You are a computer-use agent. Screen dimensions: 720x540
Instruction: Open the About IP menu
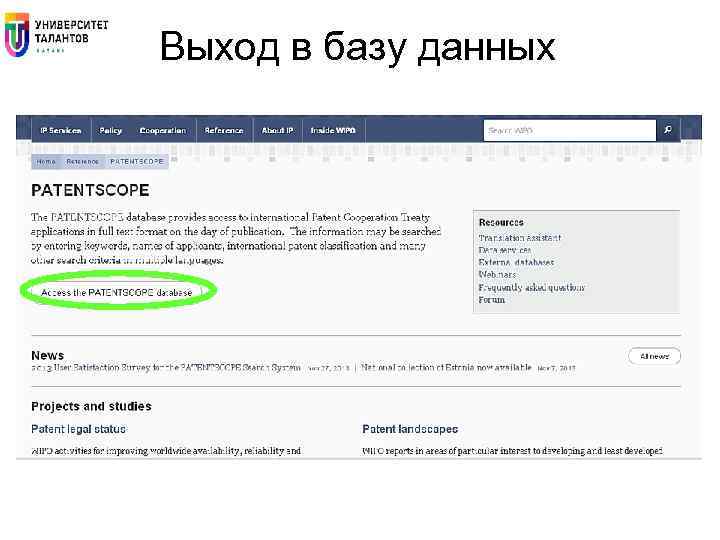point(277,131)
